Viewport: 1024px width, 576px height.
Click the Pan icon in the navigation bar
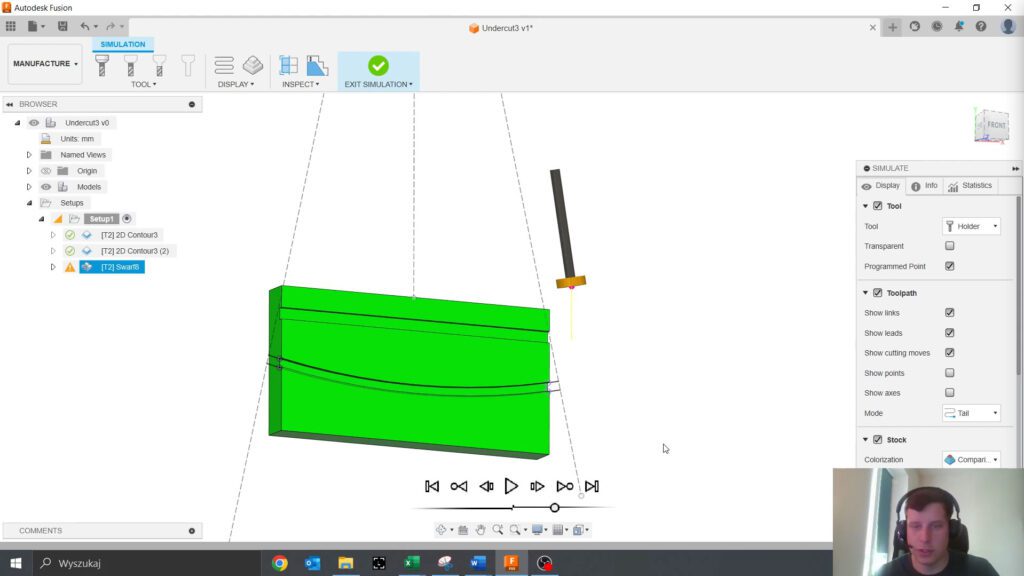[x=481, y=529]
